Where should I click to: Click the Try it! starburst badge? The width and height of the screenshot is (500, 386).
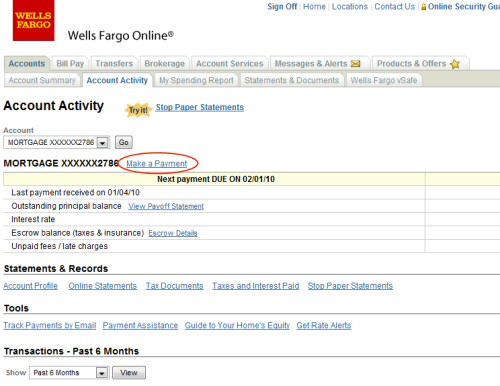point(138,110)
